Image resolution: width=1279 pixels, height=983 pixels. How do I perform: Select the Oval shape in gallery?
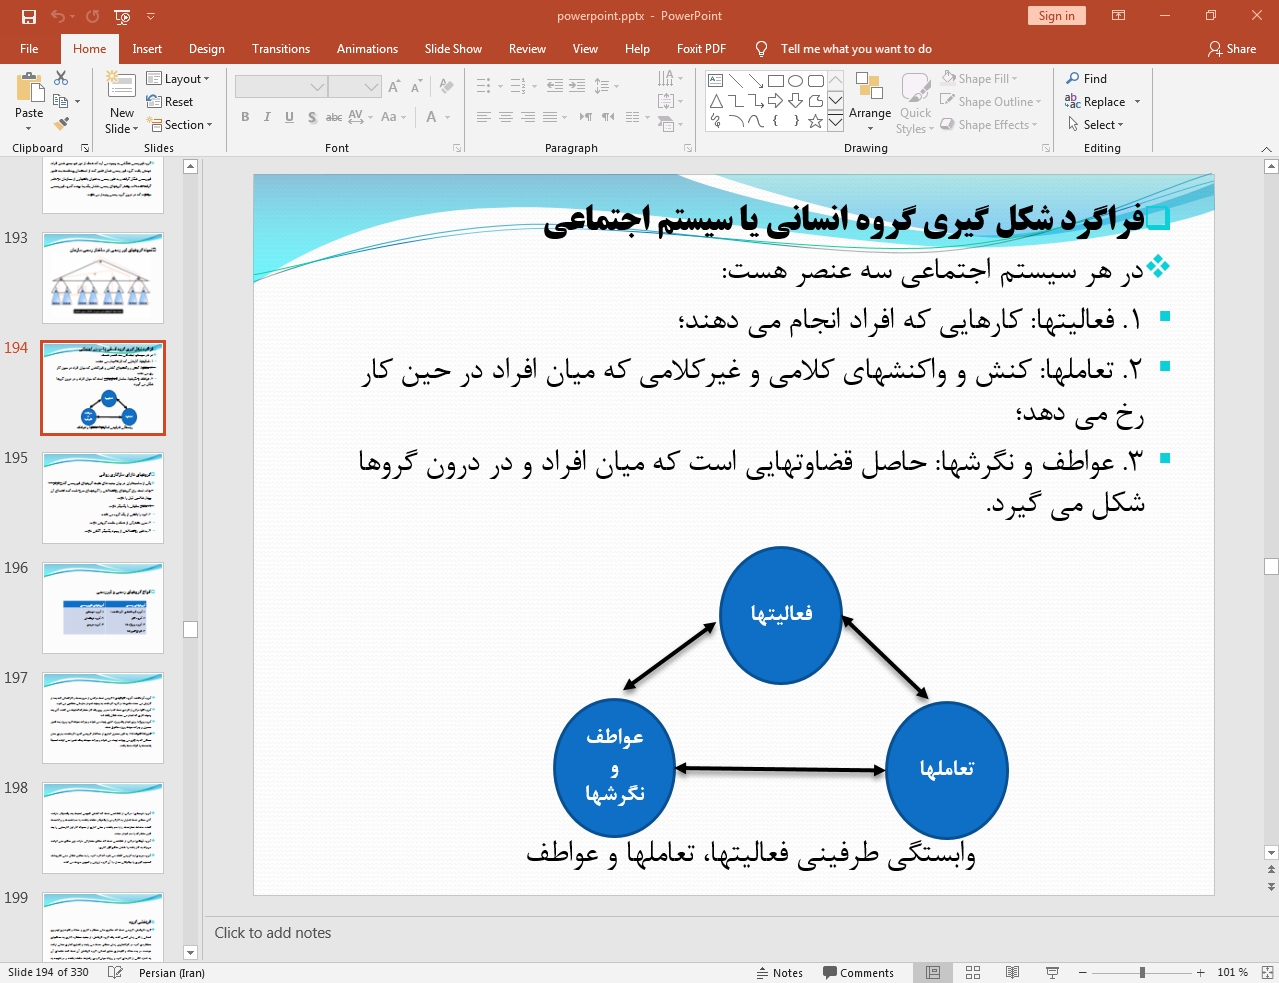(795, 81)
